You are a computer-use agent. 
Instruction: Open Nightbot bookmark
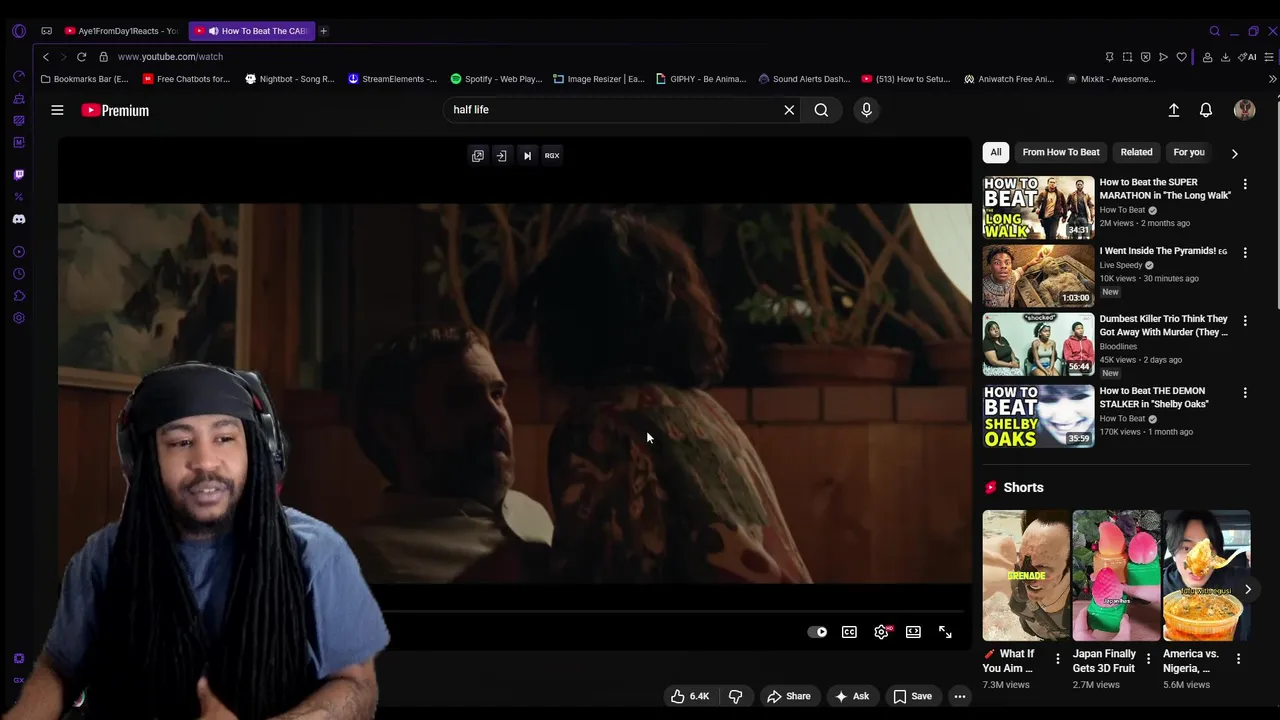290,79
